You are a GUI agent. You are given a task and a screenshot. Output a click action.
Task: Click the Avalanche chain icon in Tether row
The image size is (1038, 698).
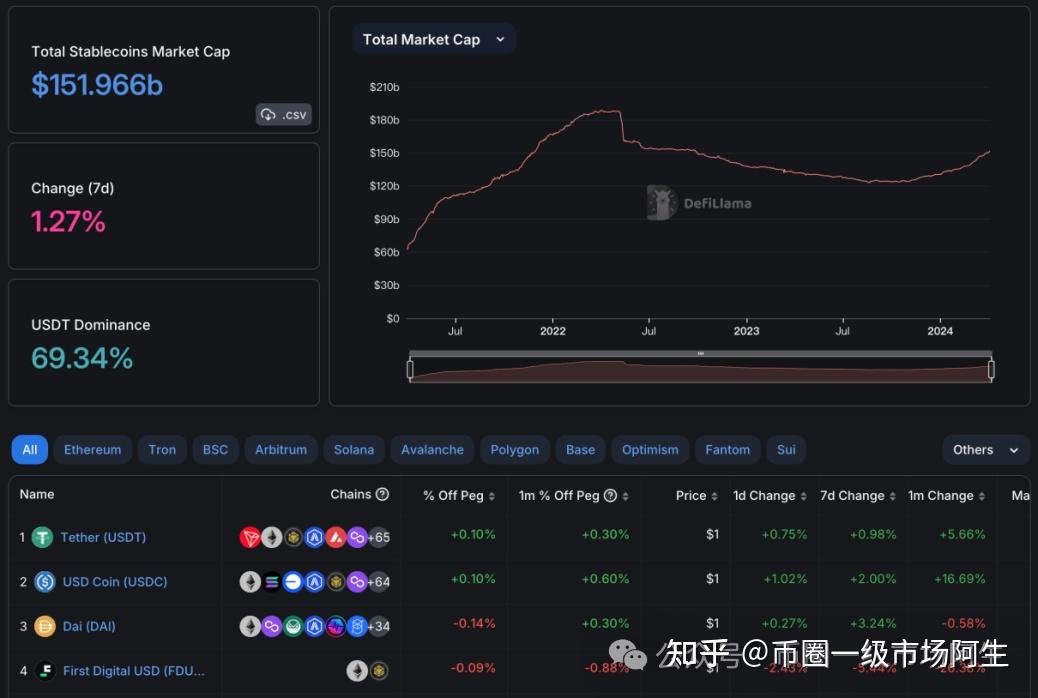pyautogui.click(x=336, y=537)
